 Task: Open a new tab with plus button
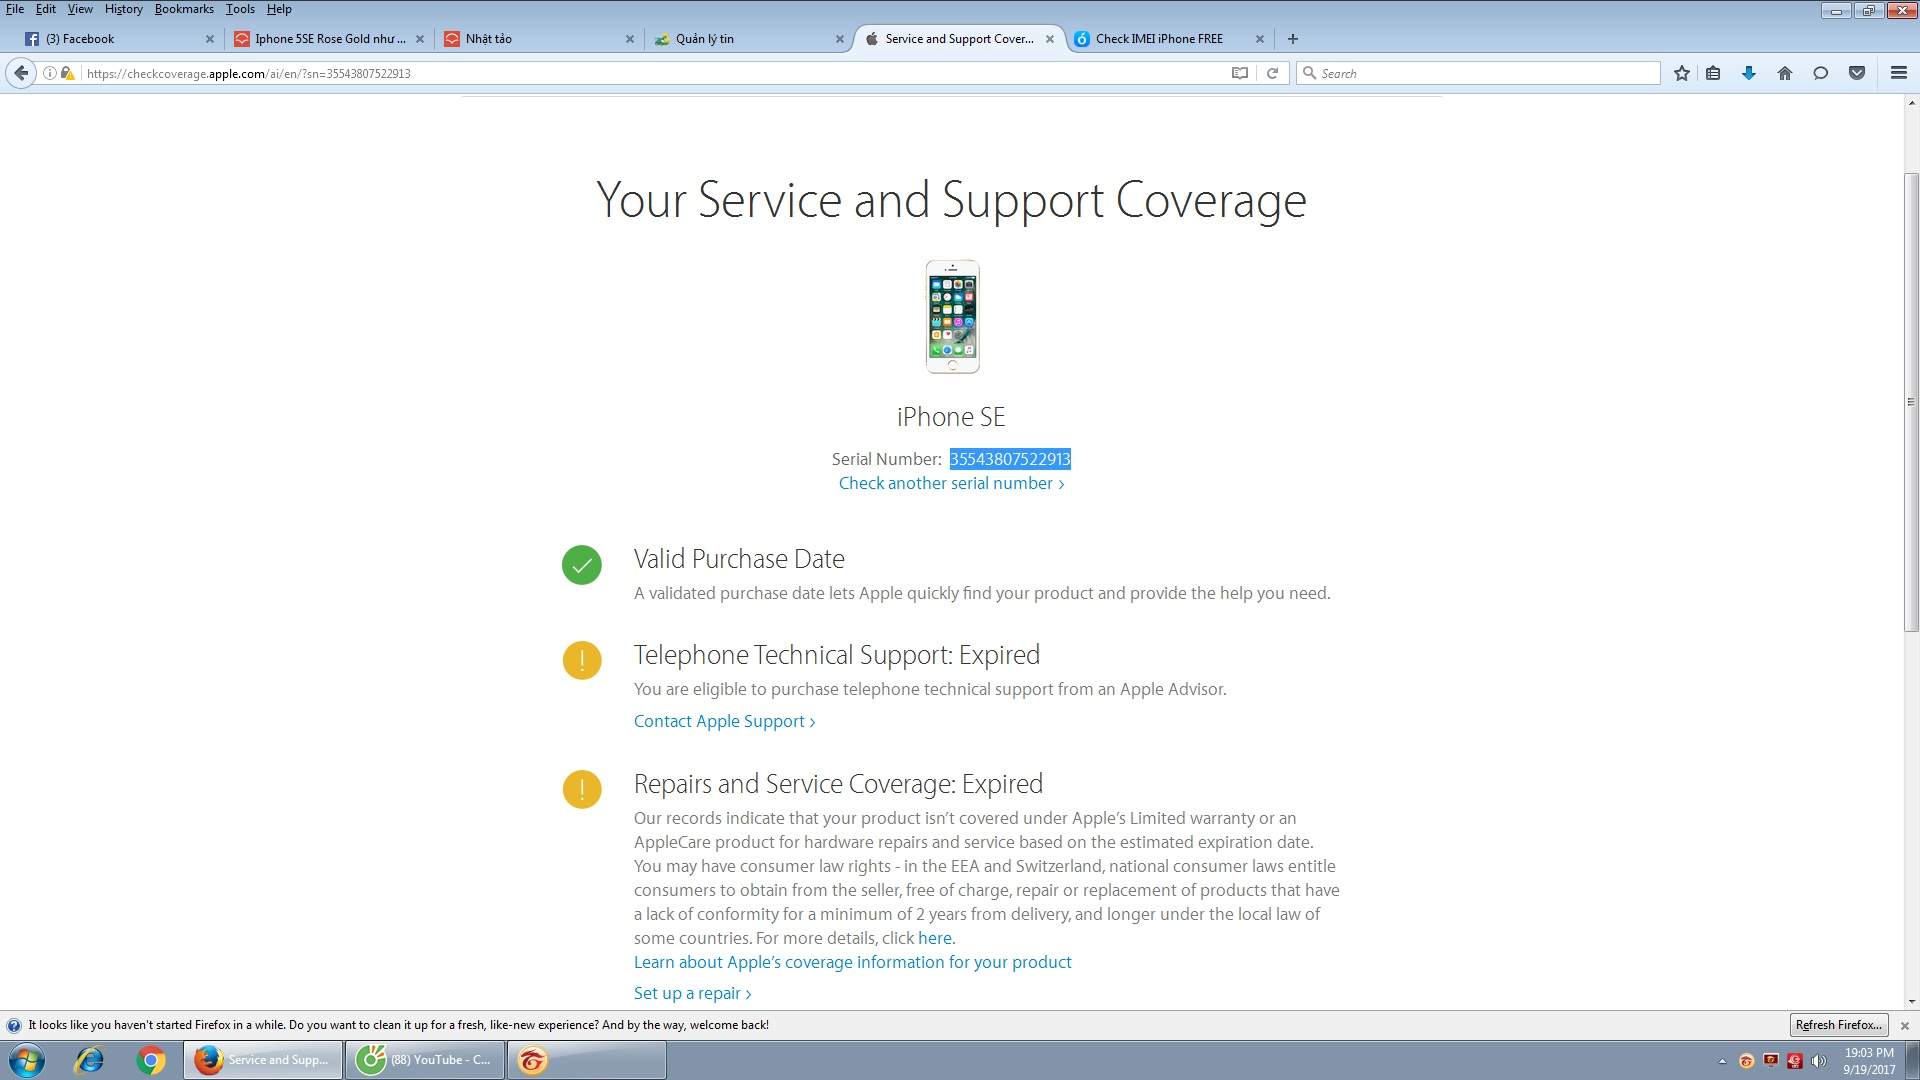(x=1293, y=39)
